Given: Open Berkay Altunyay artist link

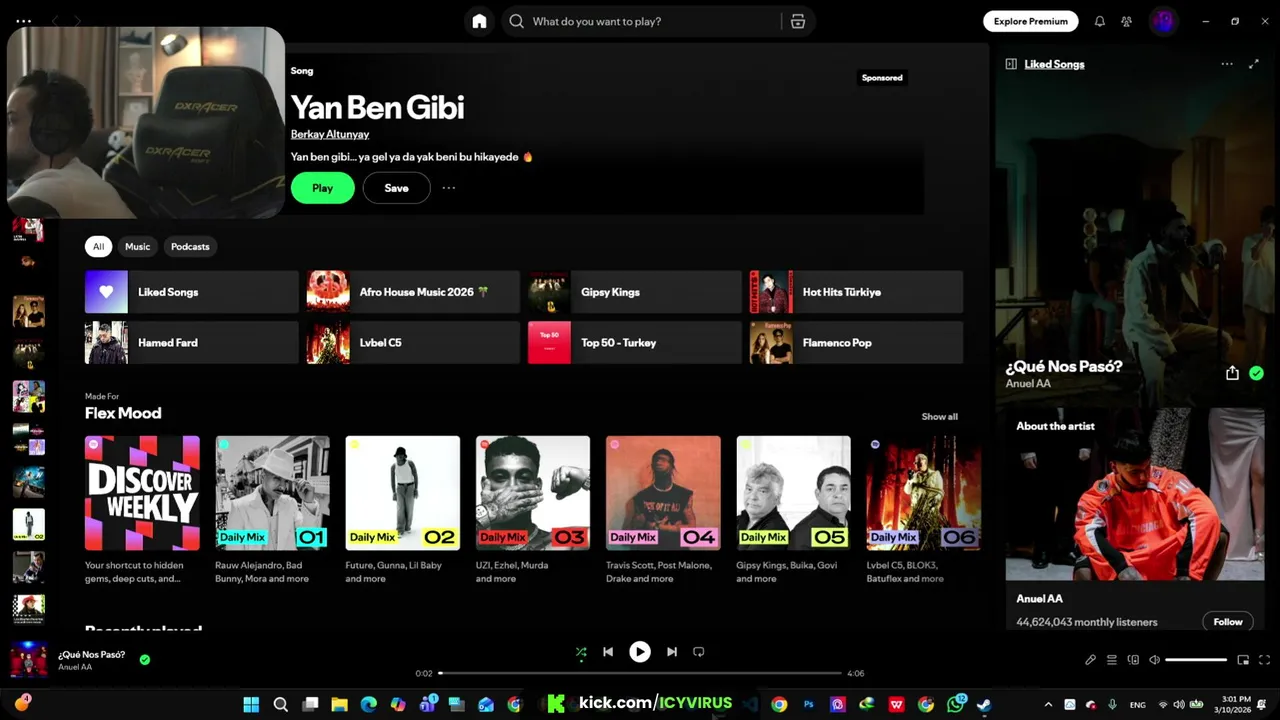Looking at the screenshot, I should point(330,134).
